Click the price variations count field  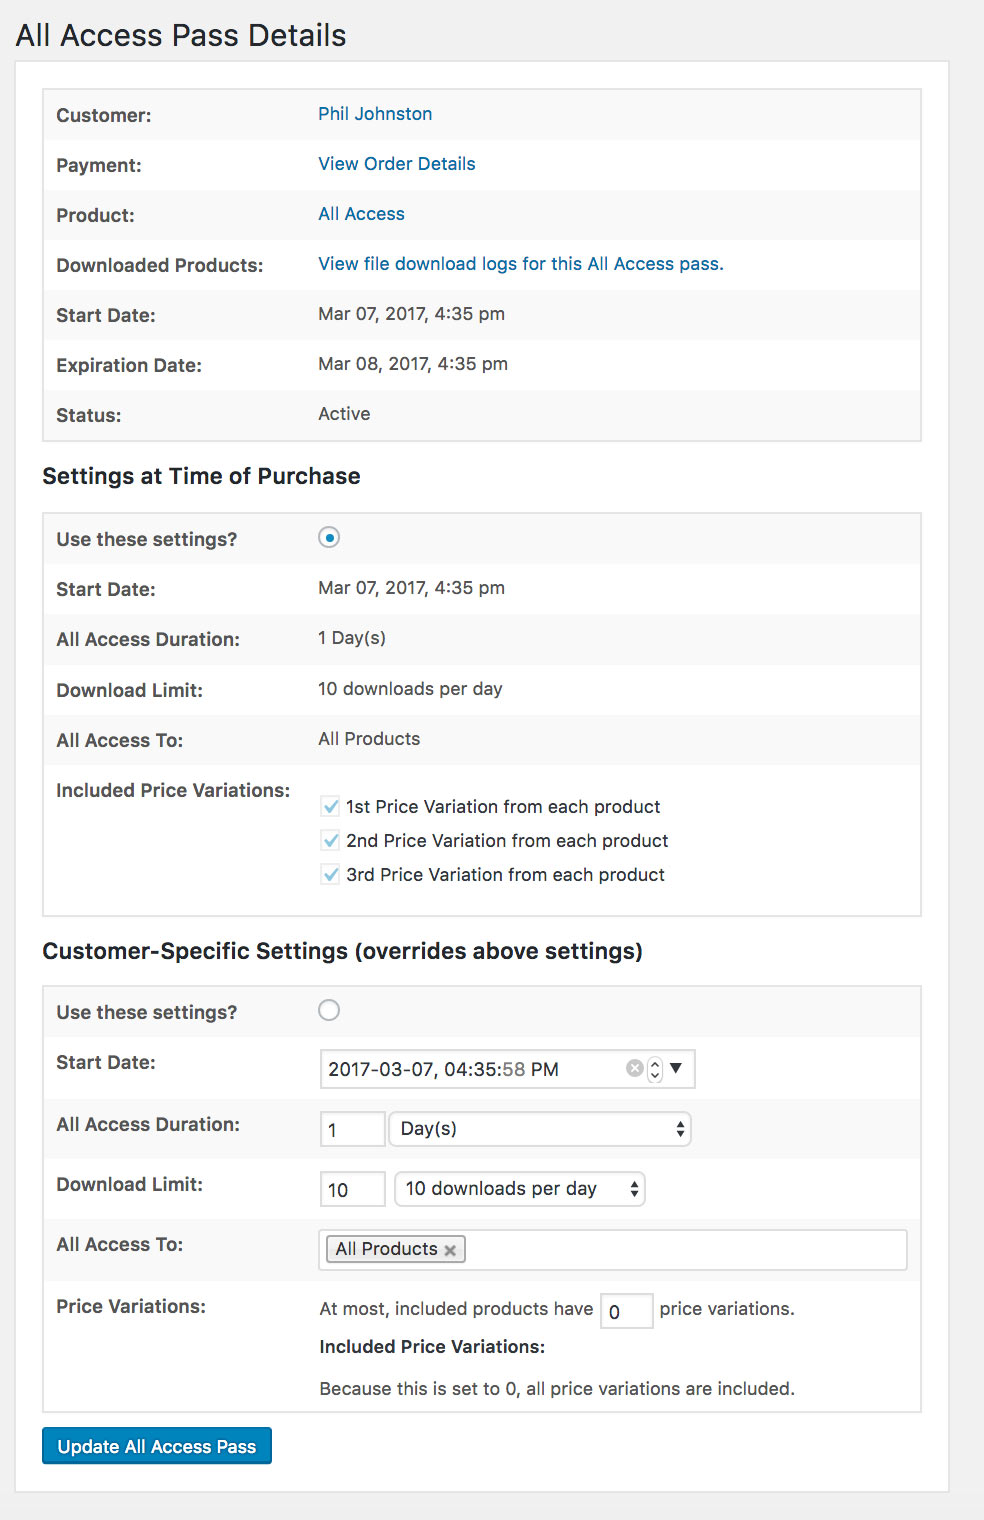coord(626,1311)
